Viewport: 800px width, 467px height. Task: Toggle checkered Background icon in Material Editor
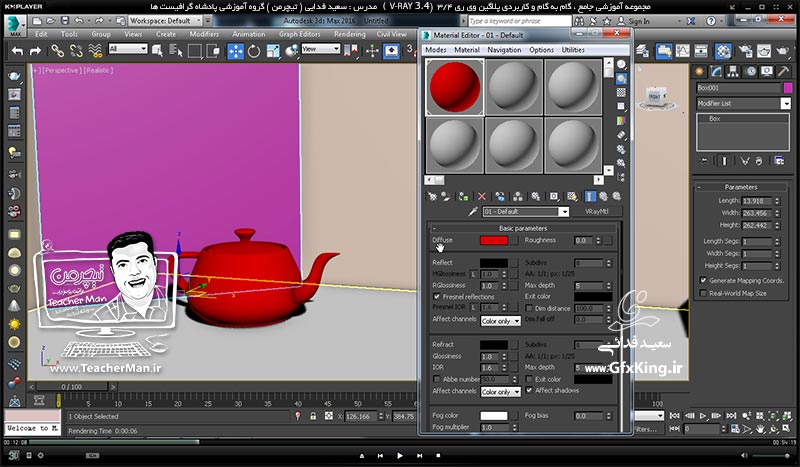tap(621, 92)
